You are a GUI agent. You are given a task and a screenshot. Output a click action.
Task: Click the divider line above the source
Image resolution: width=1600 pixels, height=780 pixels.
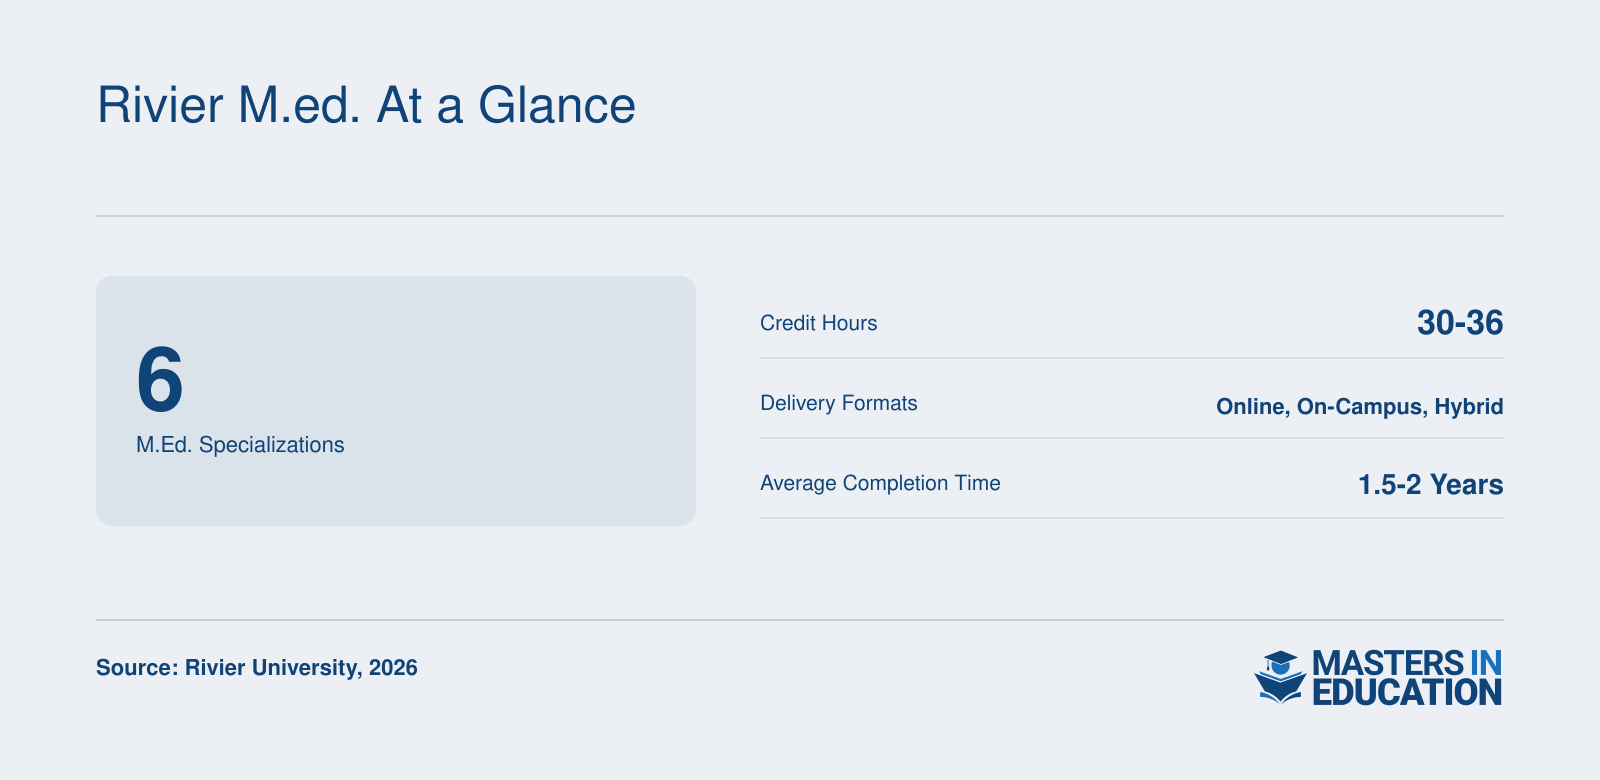(800, 620)
